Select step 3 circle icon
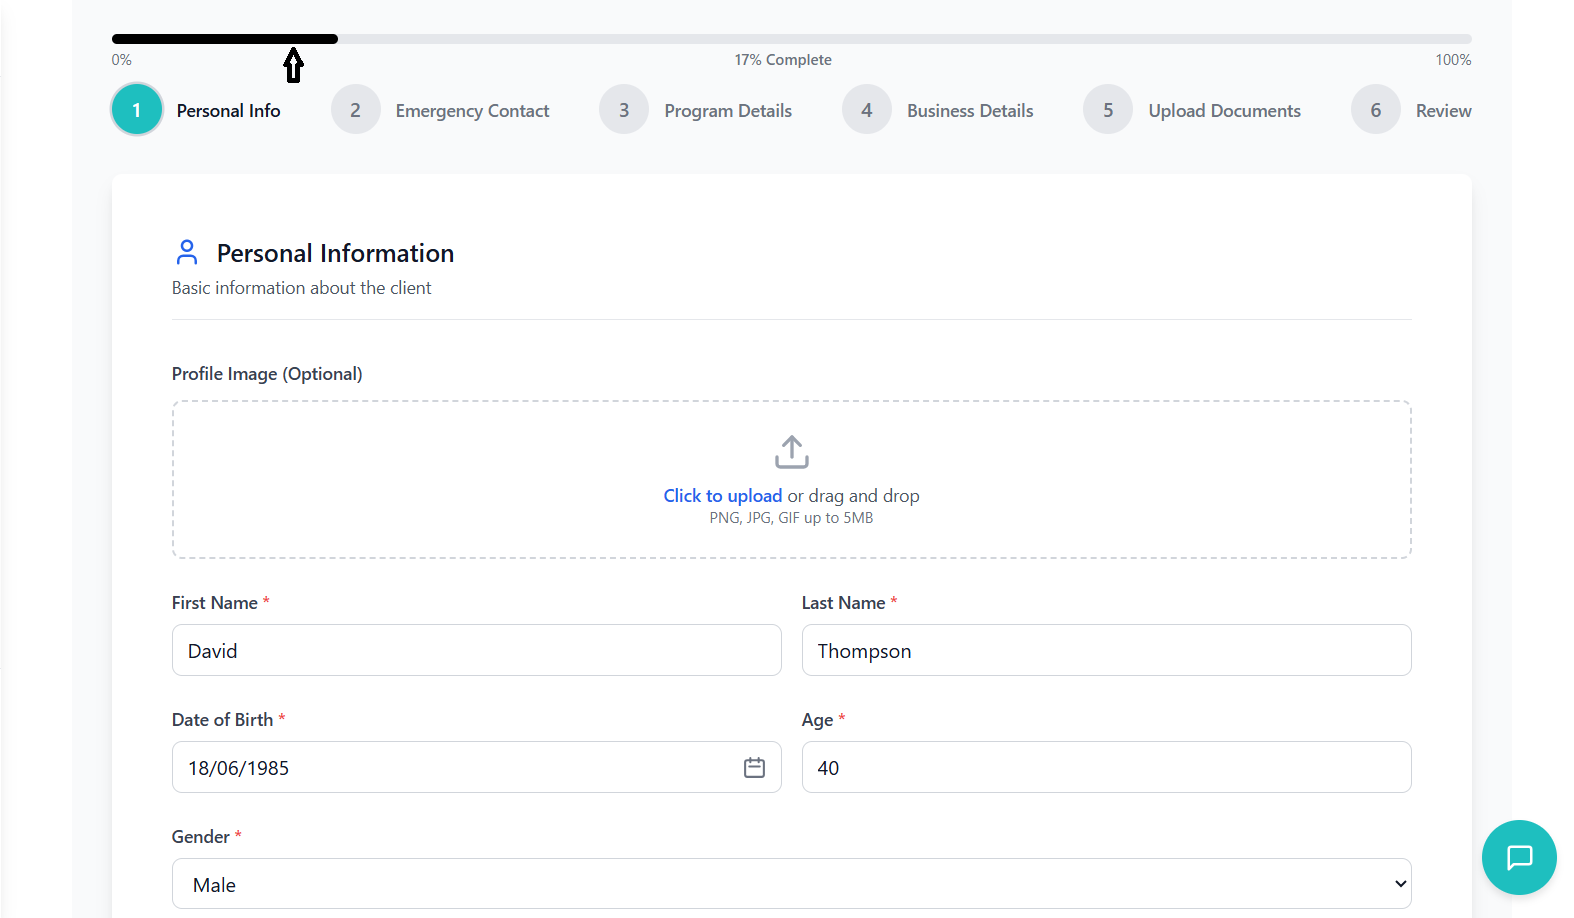The height and width of the screenshot is (918, 1574). coord(624,109)
